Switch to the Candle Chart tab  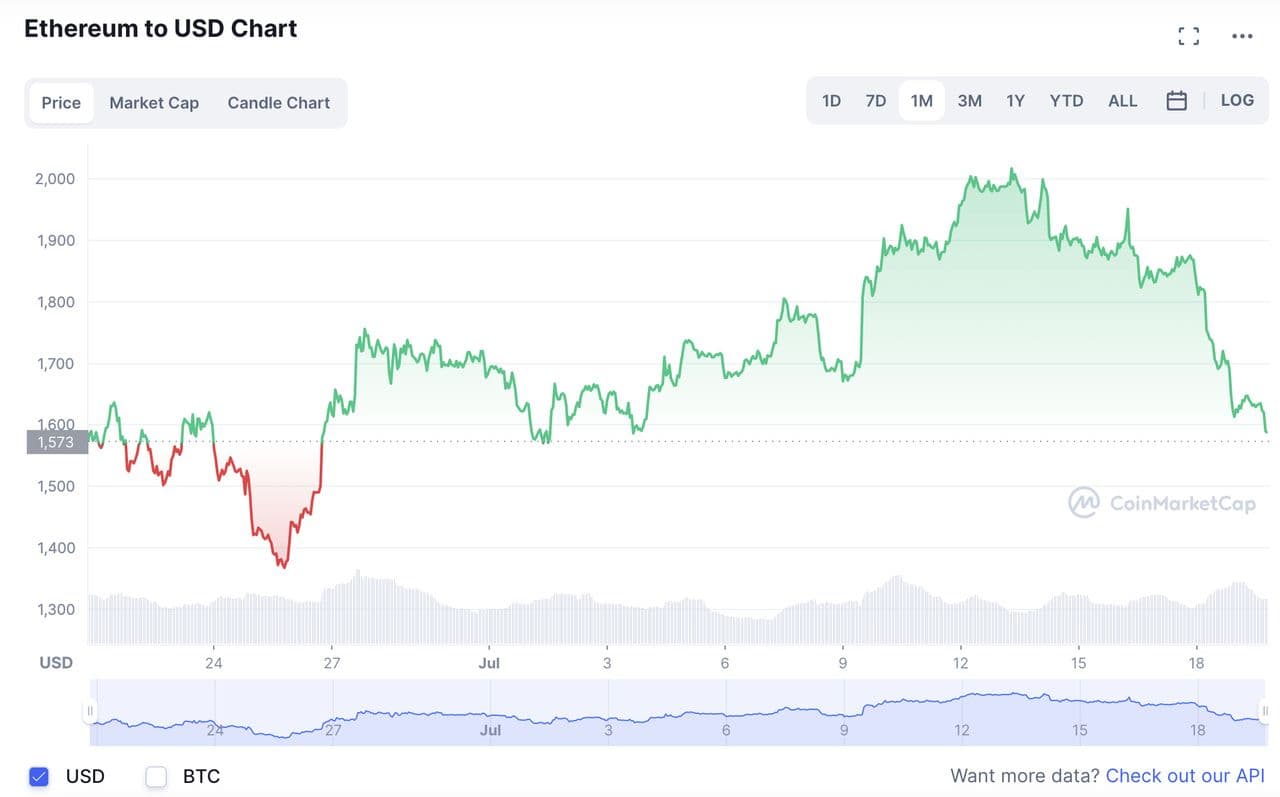click(279, 103)
